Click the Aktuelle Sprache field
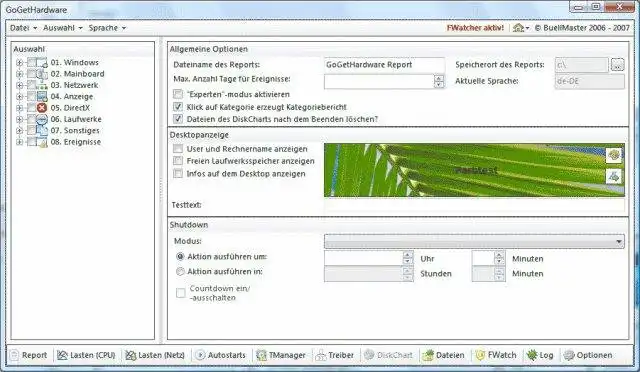This screenshot has width=640, height=372. click(589, 81)
